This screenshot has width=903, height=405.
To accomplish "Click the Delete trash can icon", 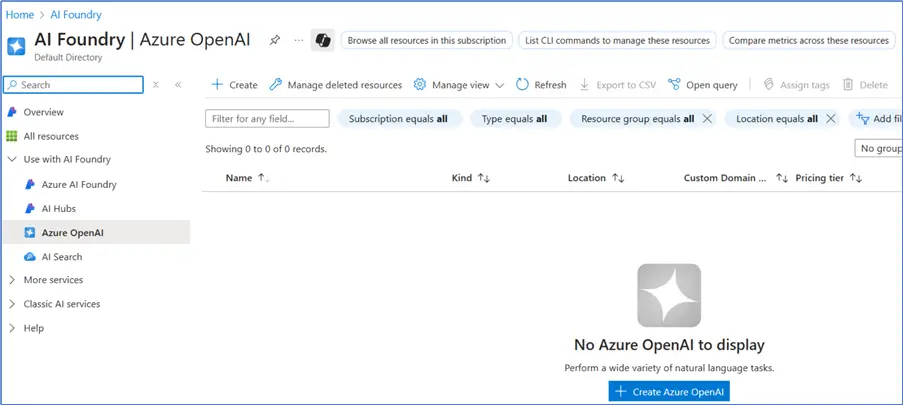I will point(848,85).
